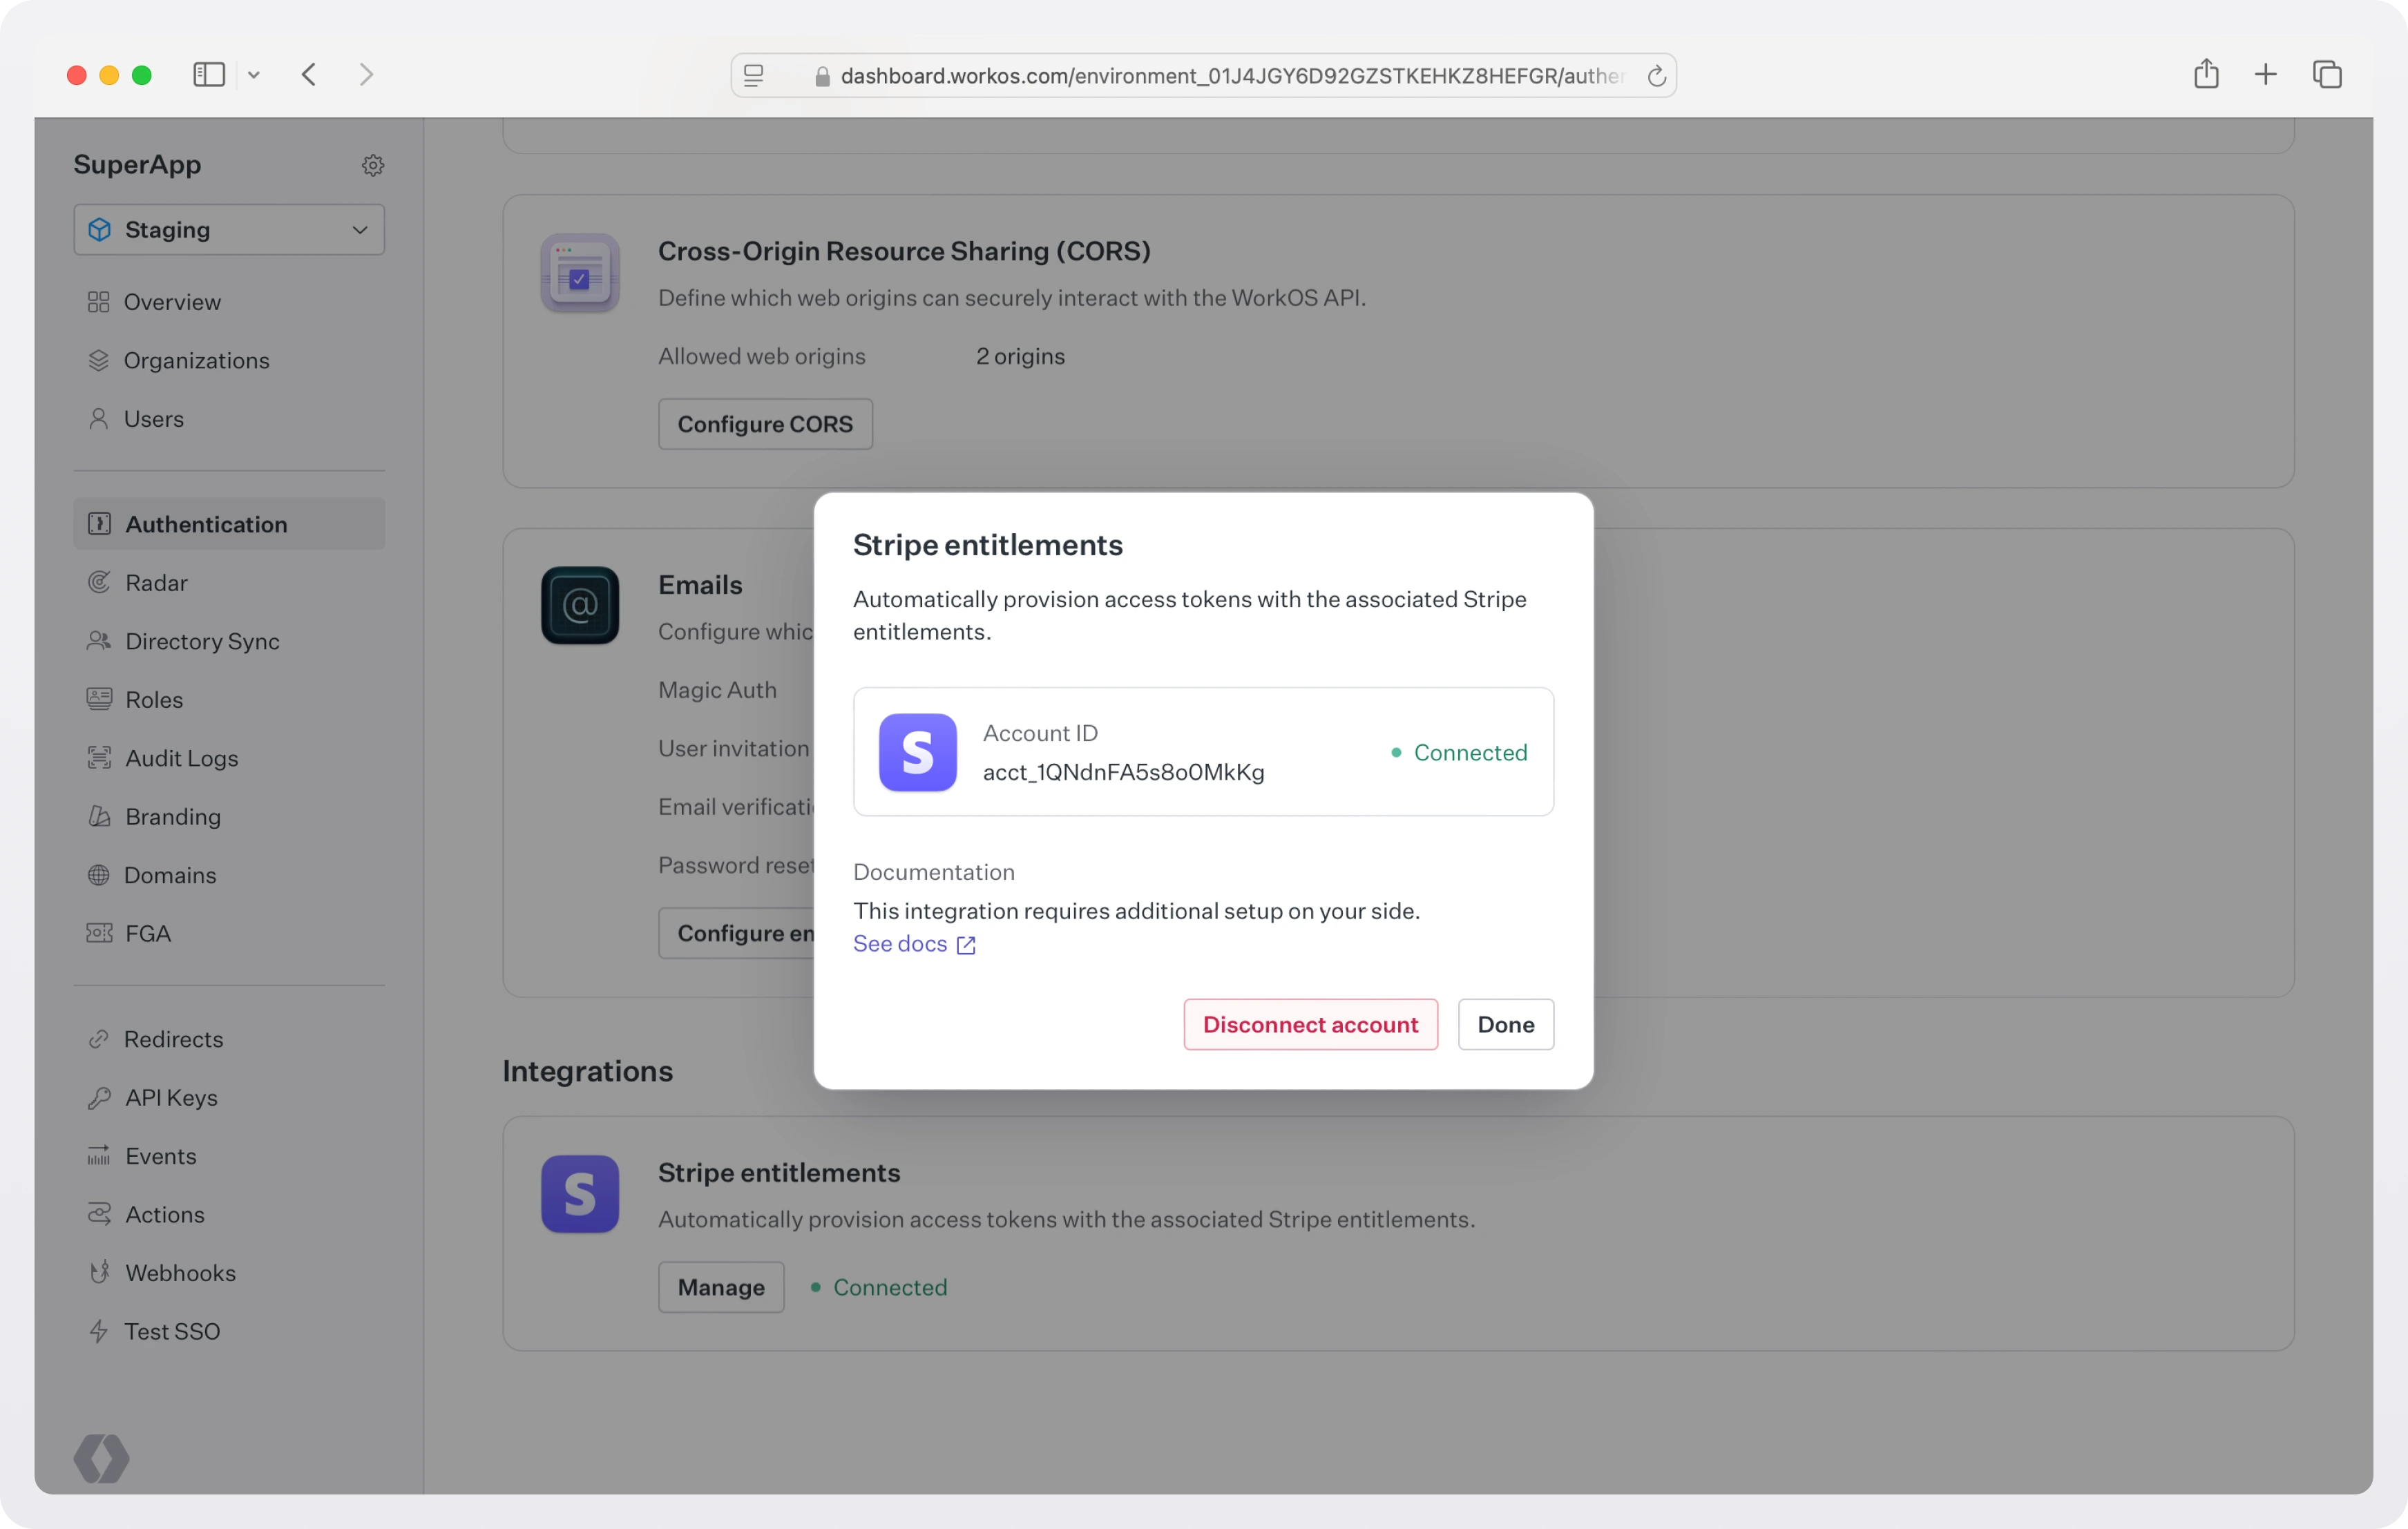Click the Audit Logs sidebar icon
The image size is (2408, 1529).
point(99,758)
